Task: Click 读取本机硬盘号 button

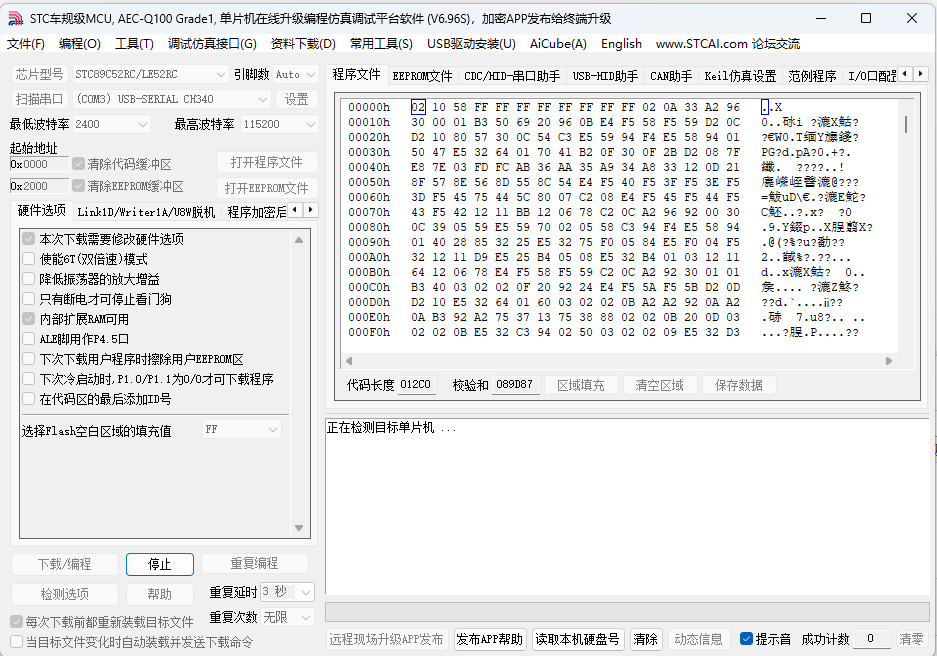Action: pyautogui.click(x=577, y=639)
